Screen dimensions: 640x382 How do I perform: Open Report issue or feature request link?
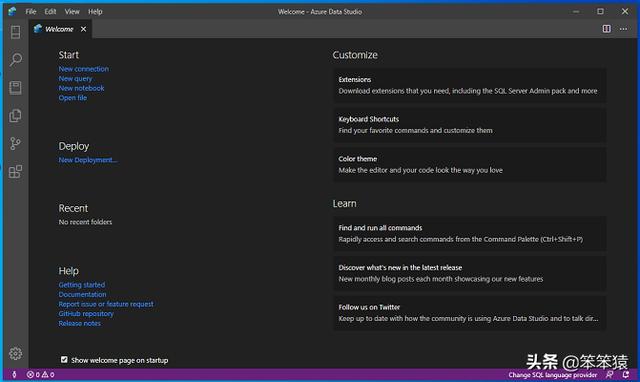pos(106,304)
